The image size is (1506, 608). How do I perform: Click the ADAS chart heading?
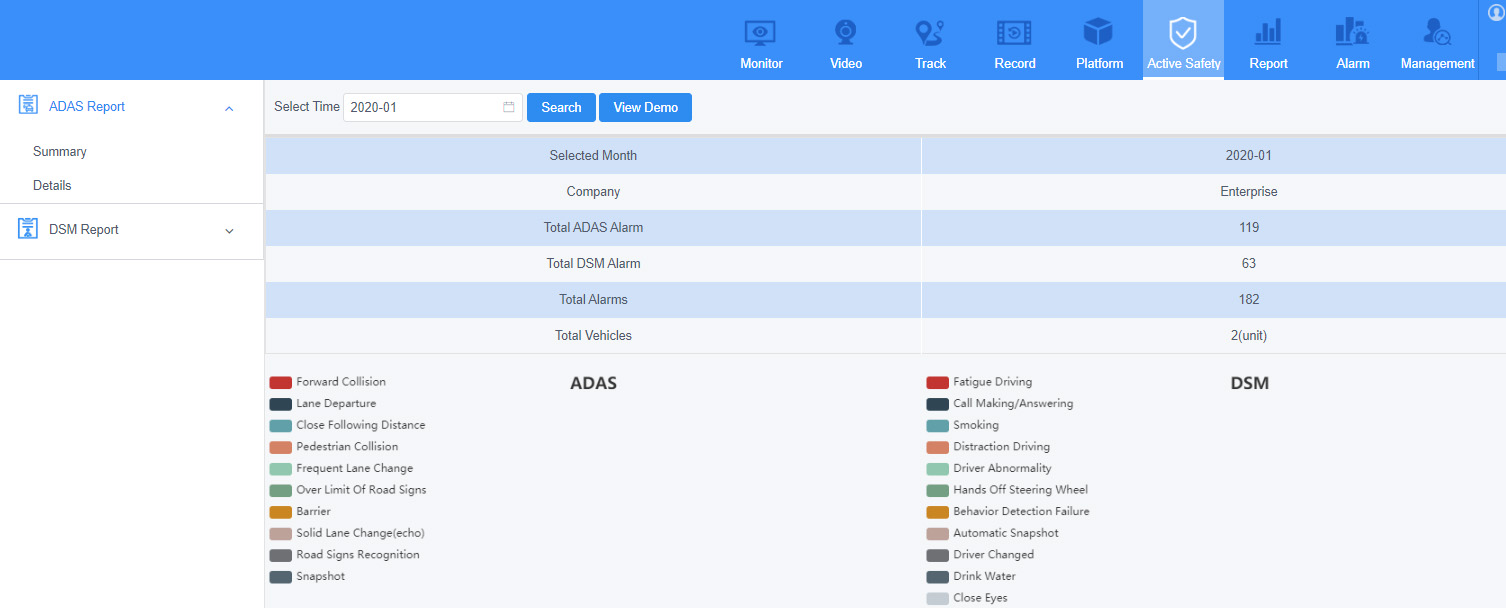[593, 383]
